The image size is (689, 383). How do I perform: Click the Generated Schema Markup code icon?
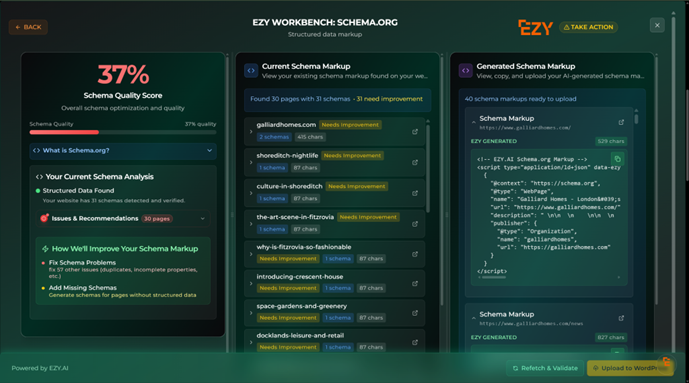click(465, 70)
